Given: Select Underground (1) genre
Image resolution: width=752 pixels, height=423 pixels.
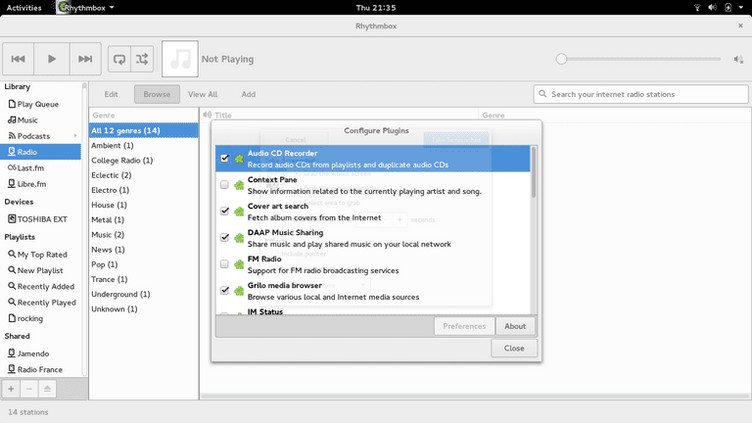Looking at the screenshot, I should (x=143, y=294).
